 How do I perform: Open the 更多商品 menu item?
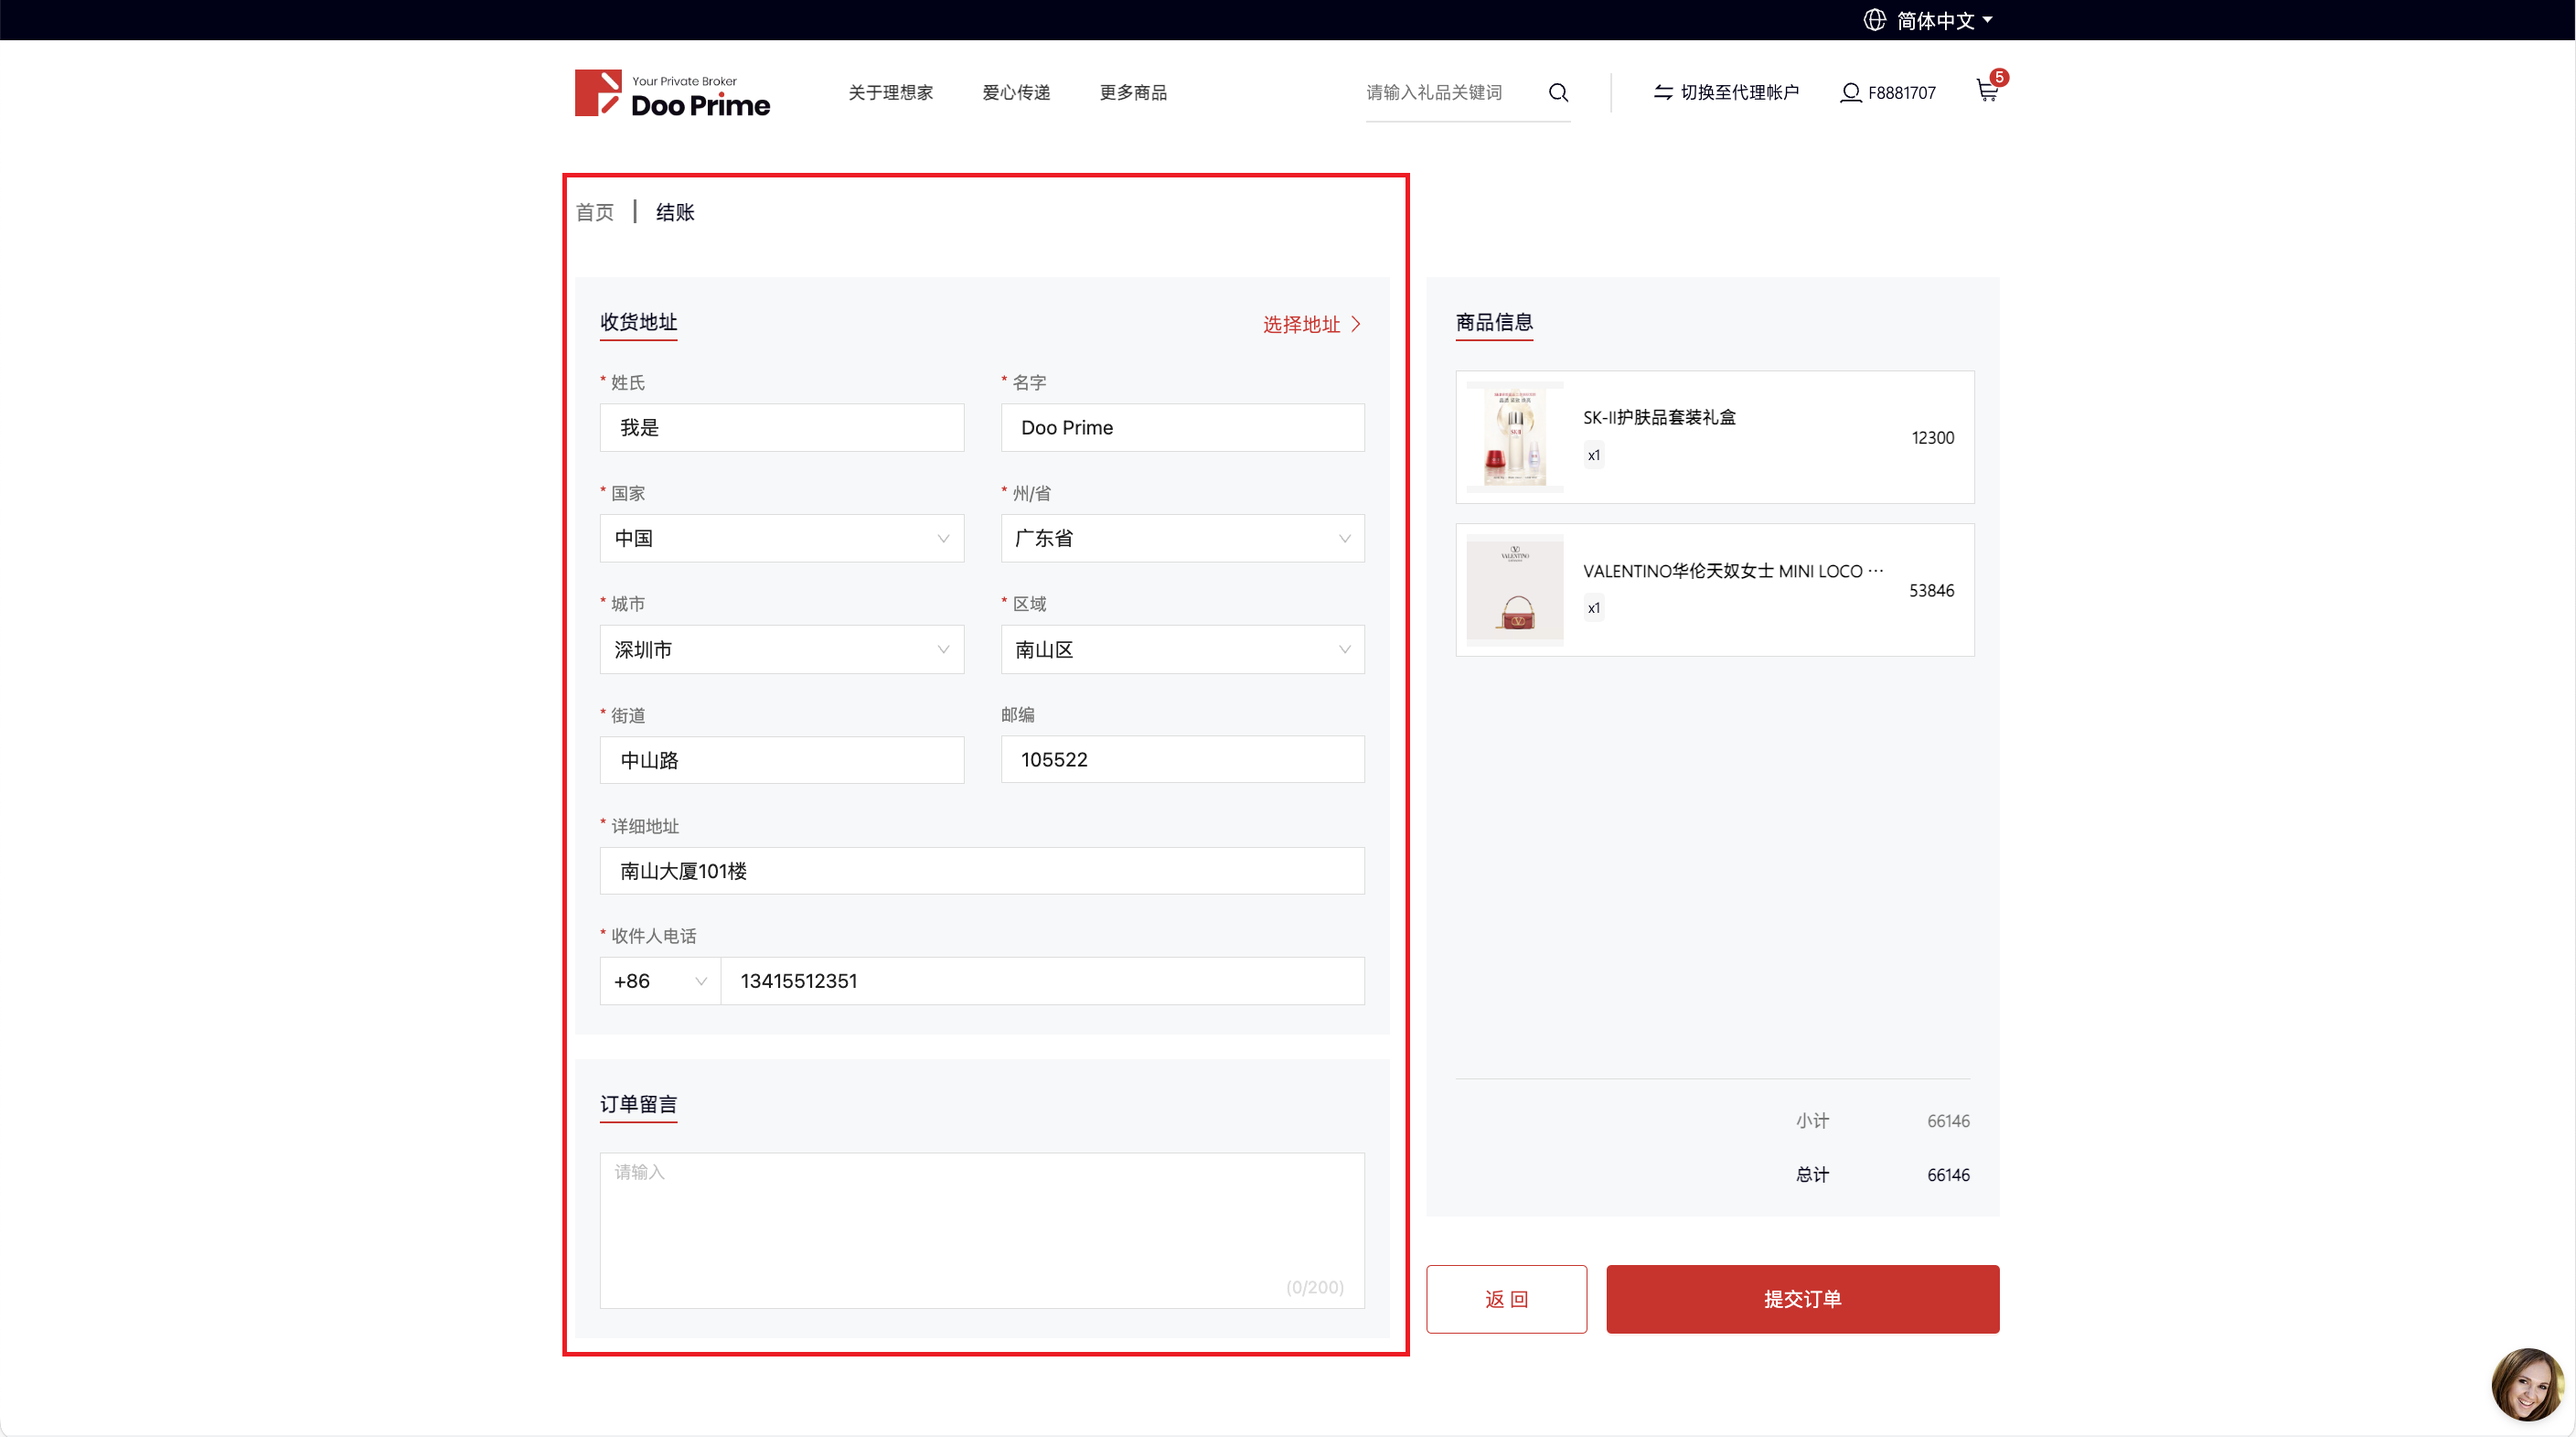pos(1133,92)
